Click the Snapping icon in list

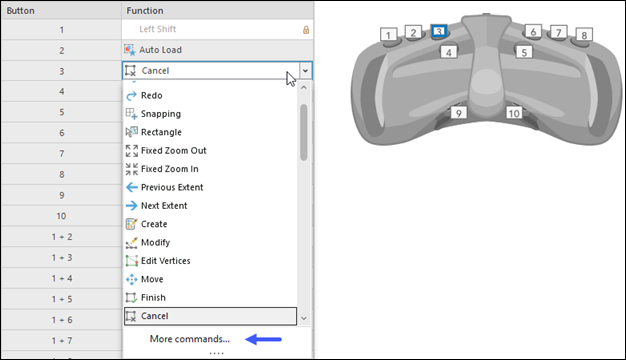tap(131, 114)
